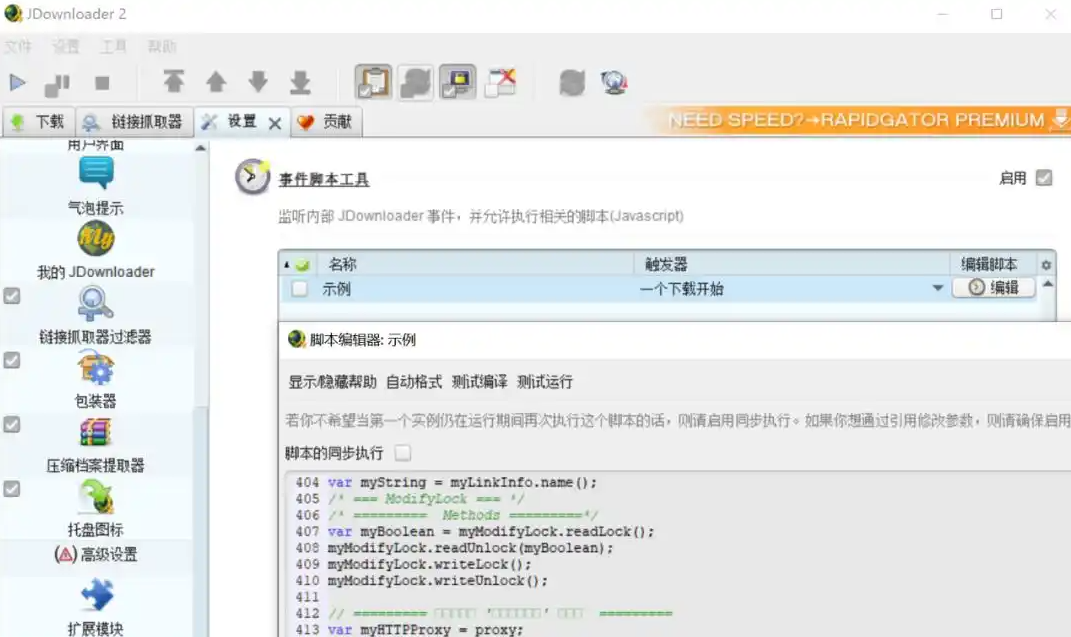
Task: Toggle the clipboard monitoring icon
Action: pyautogui.click(x=374, y=82)
